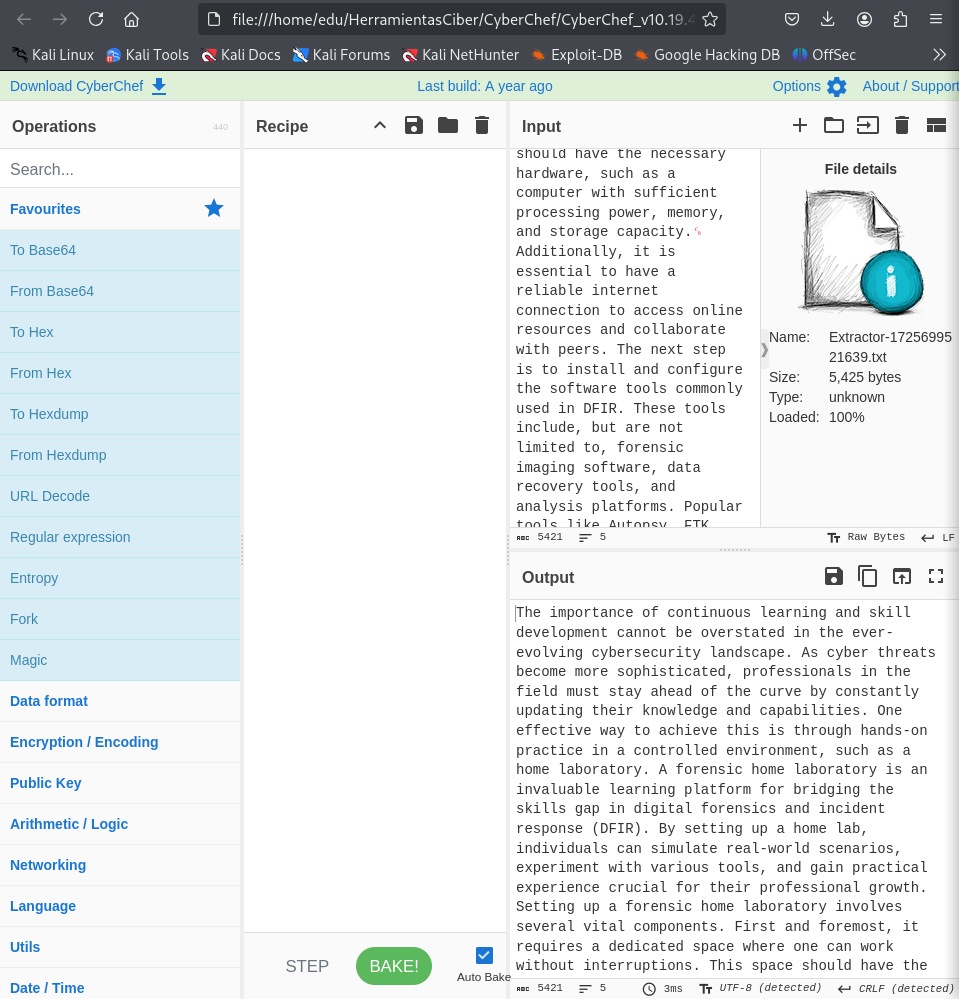Image resolution: width=959 pixels, height=999 pixels.
Task: Open the Kali Tools bookmark
Action: click(147, 55)
